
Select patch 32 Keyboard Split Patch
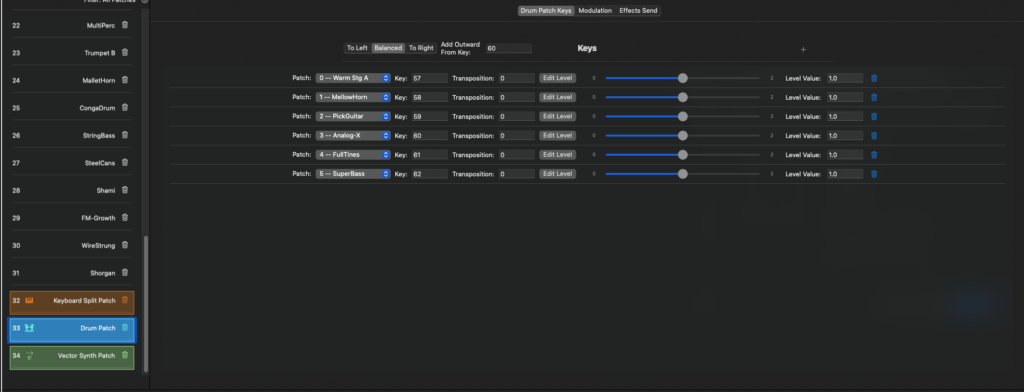tap(72, 303)
